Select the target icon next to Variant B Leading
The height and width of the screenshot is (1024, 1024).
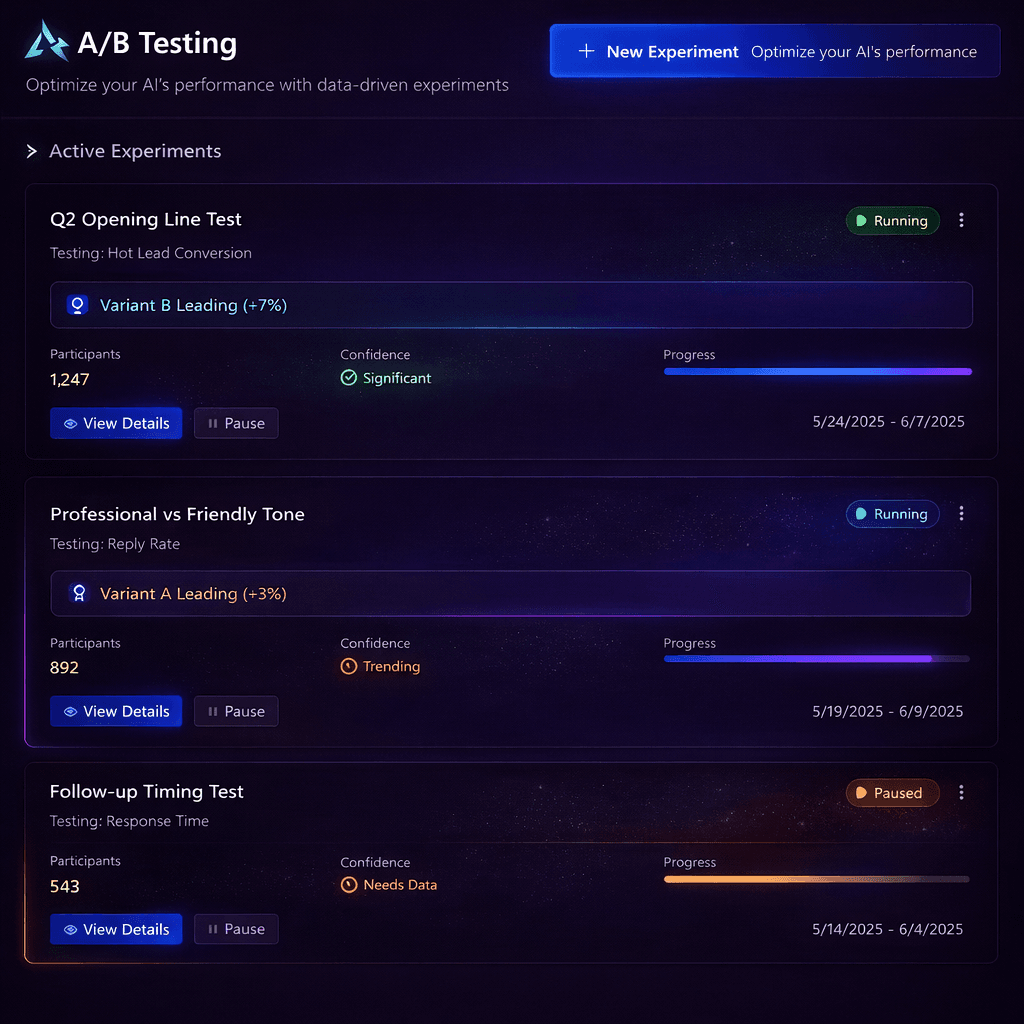pyautogui.click(x=77, y=304)
